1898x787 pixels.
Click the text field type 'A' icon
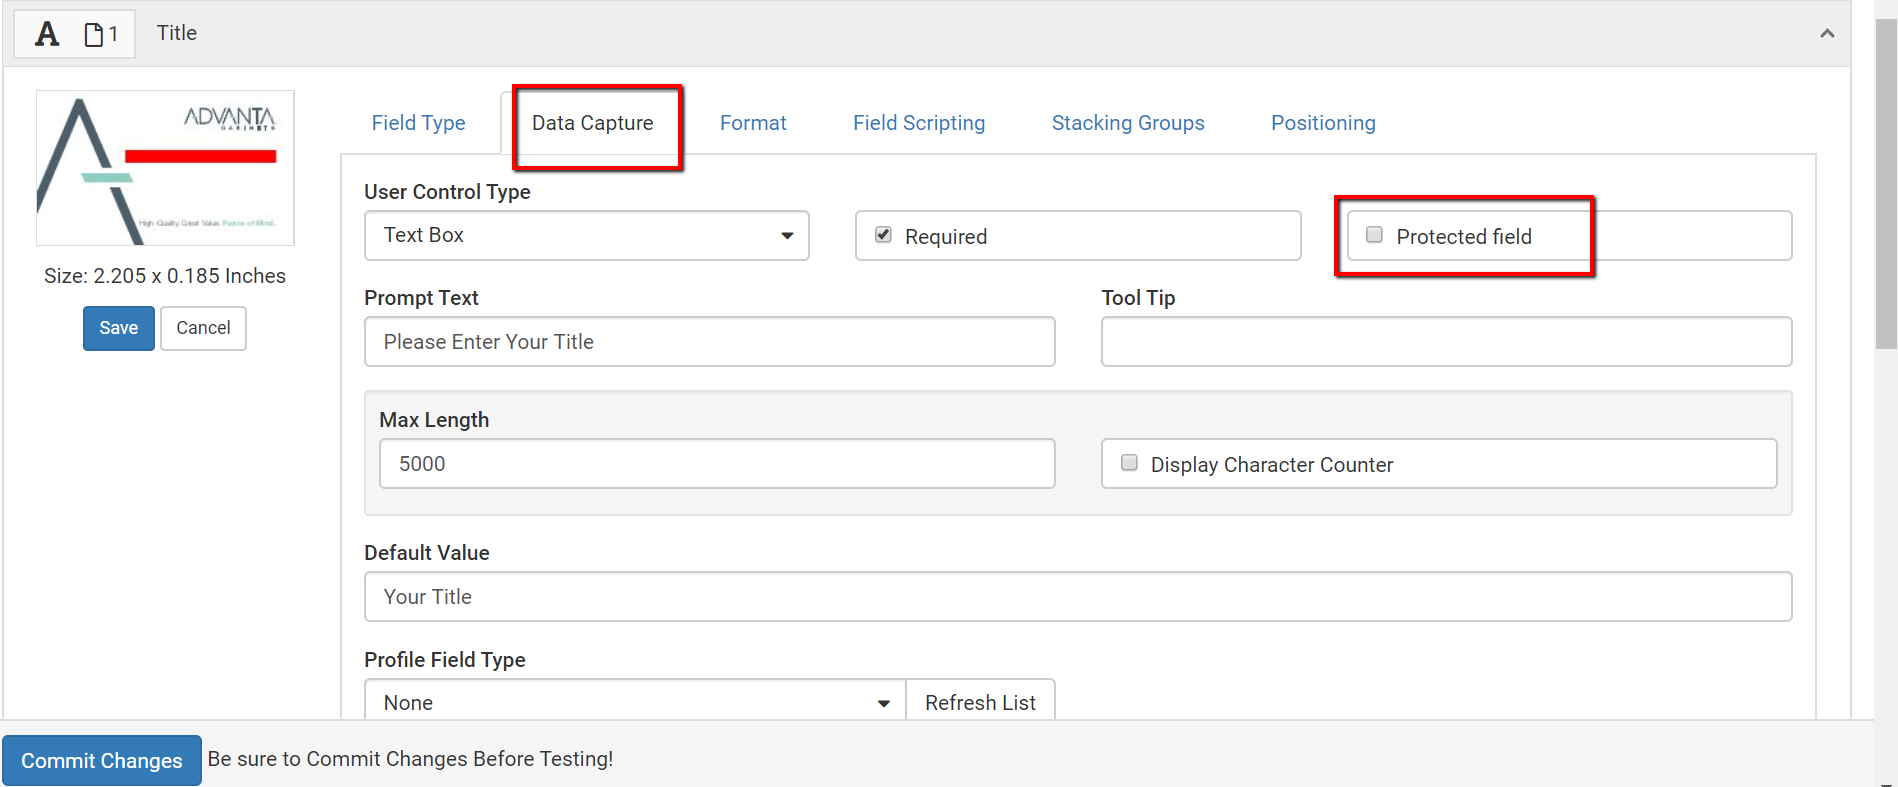(47, 34)
